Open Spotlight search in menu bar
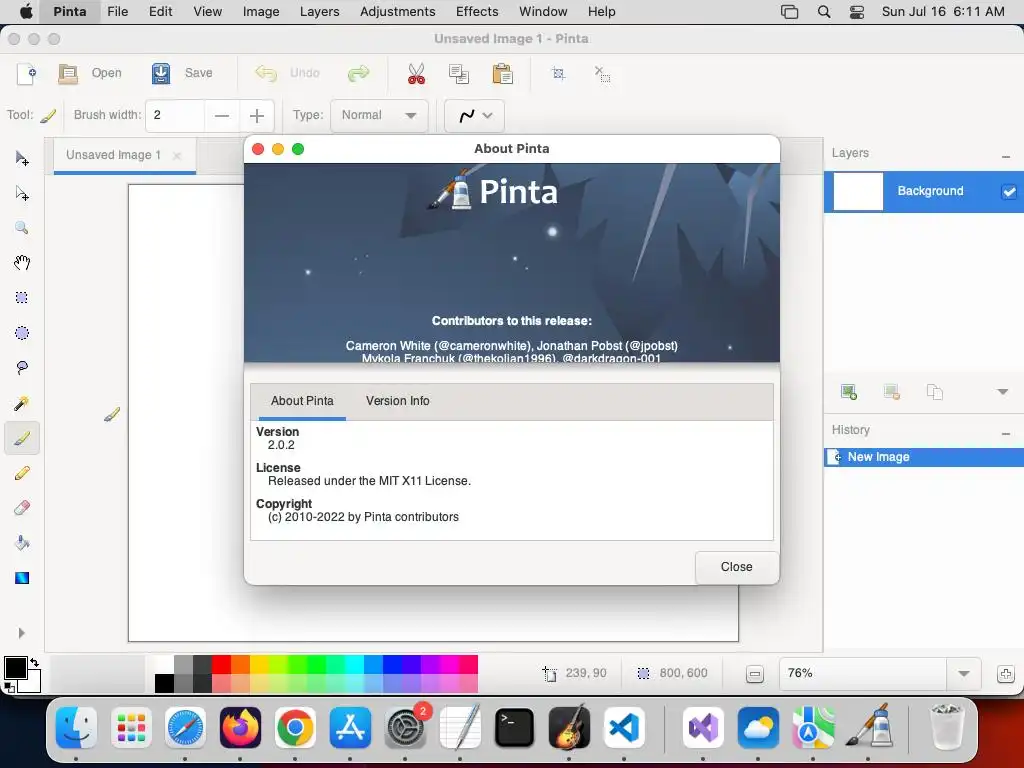Viewport: 1024px width, 768px height. tap(824, 12)
